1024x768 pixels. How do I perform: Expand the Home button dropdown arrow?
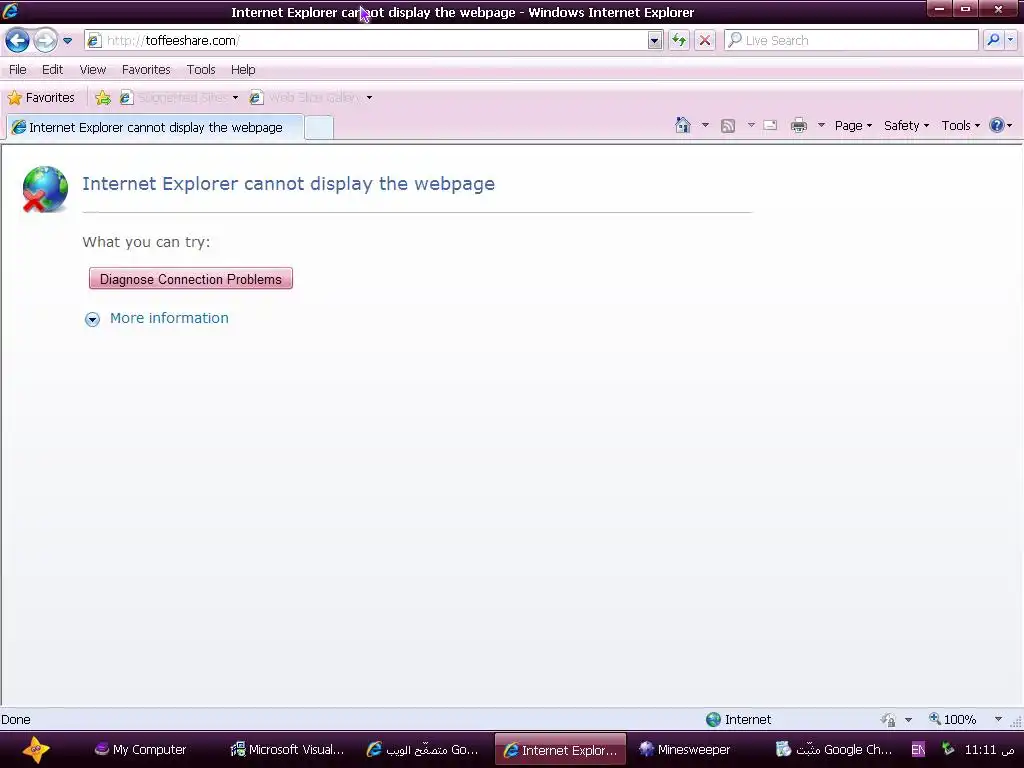pyautogui.click(x=705, y=125)
